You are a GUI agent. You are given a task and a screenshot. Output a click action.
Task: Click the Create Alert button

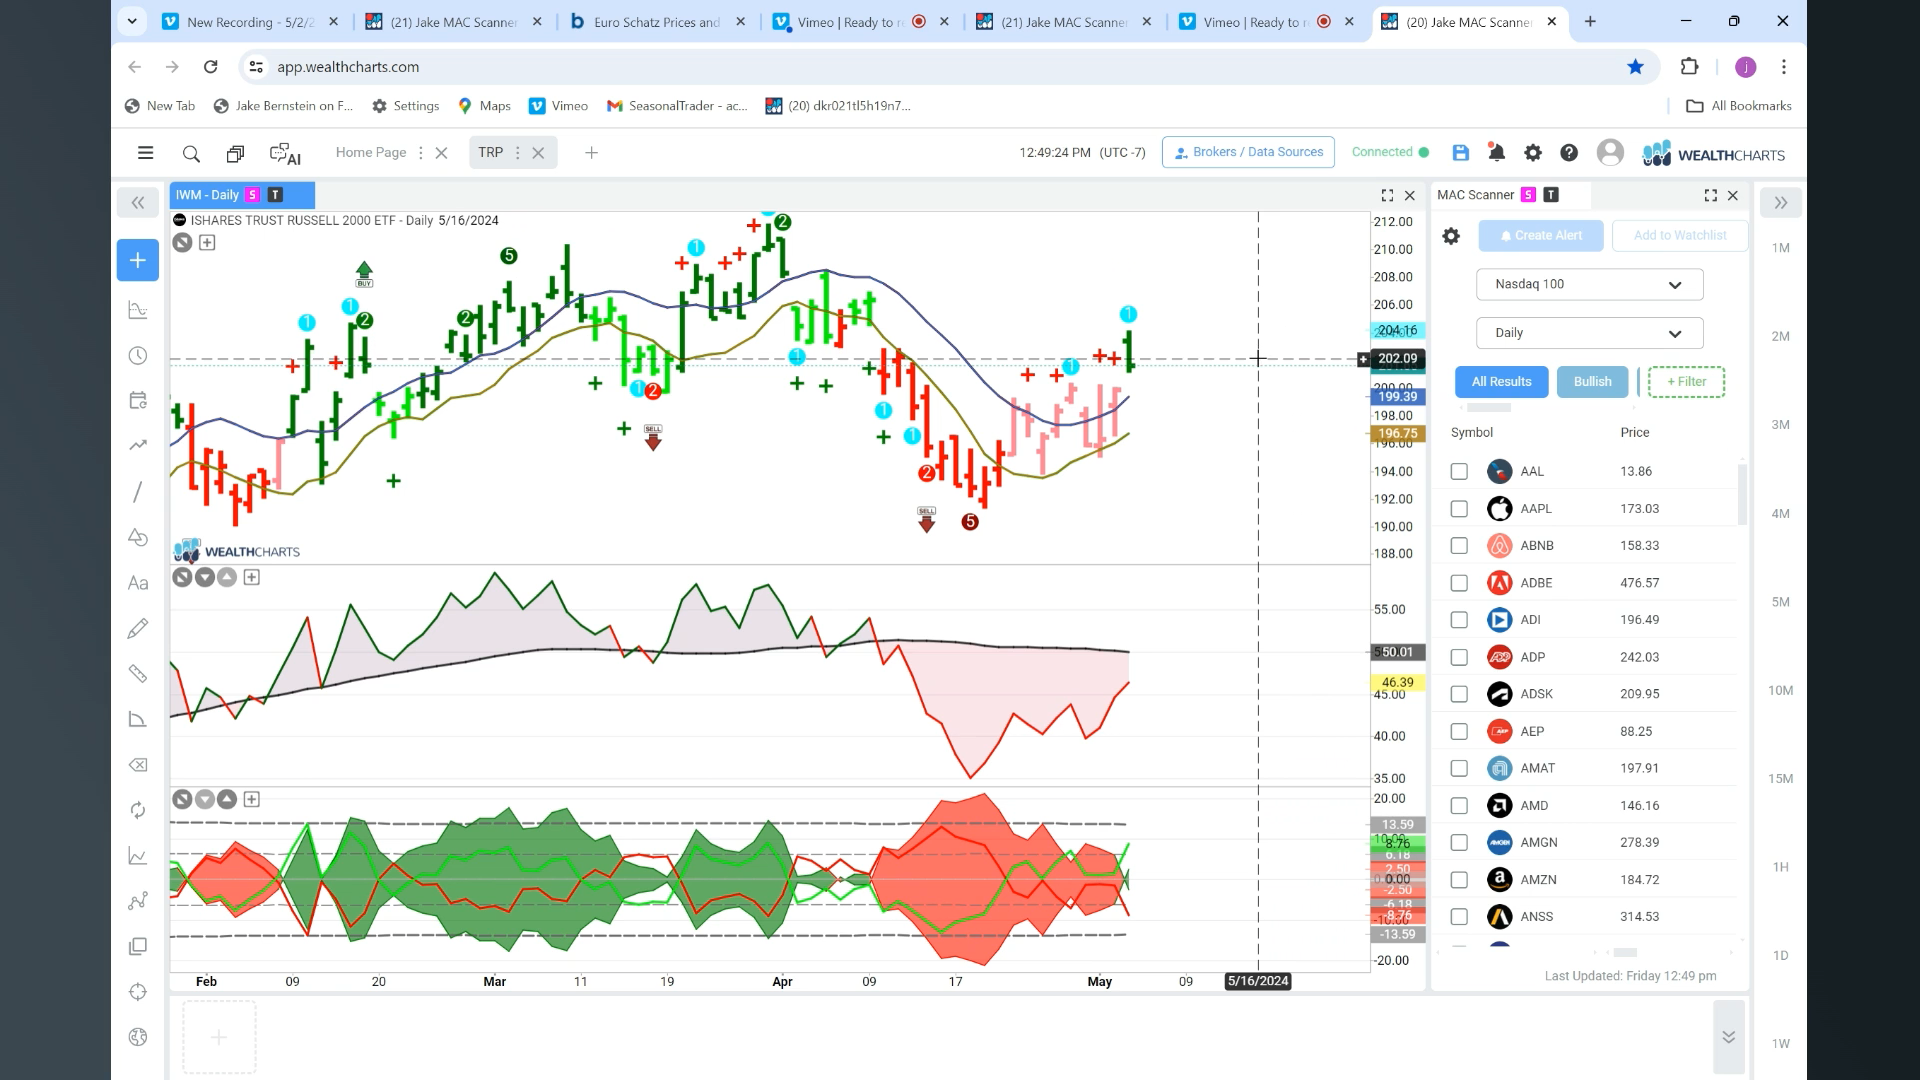coord(1541,236)
